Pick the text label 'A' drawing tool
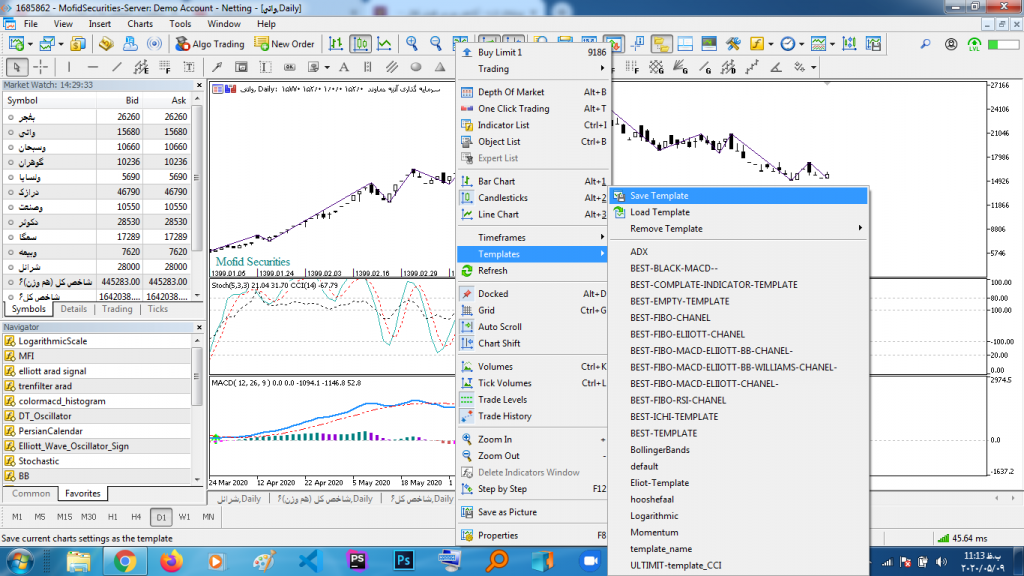The height and width of the screenshot is (576, 1024). click(x=343, y=67)
